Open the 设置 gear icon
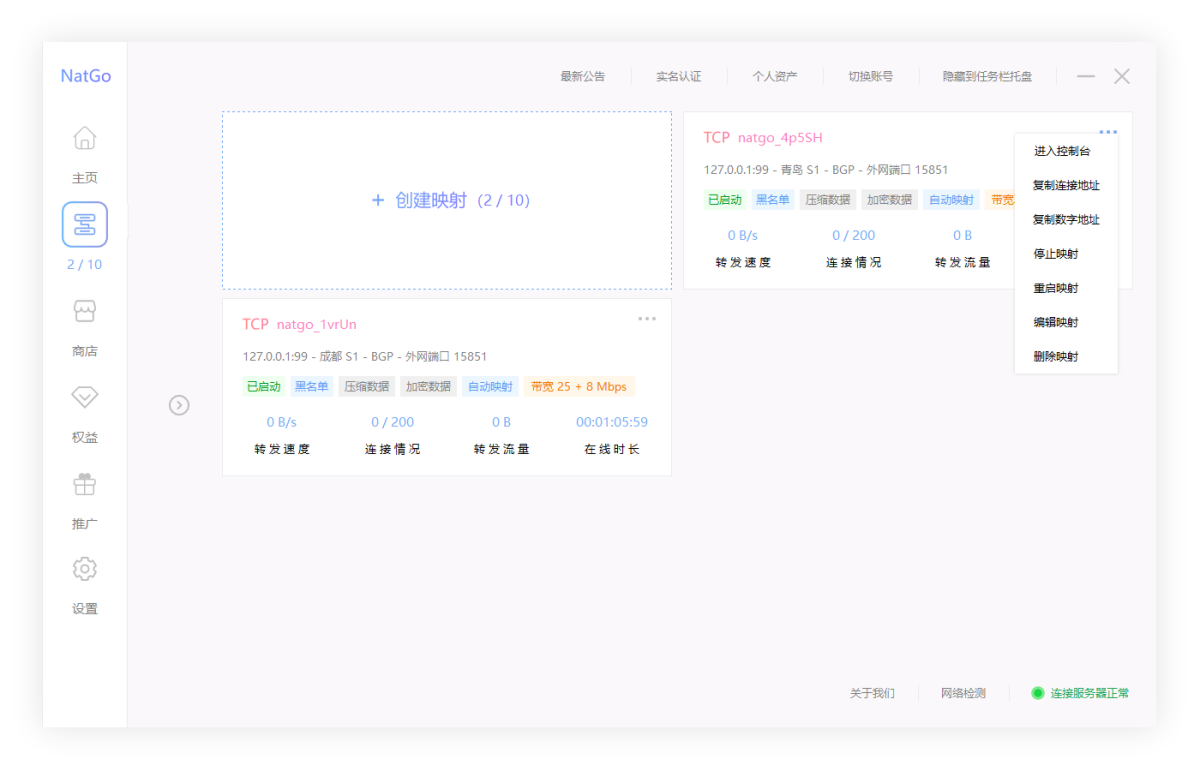The width and height of the screenshot is (1200, 771). 85,569
